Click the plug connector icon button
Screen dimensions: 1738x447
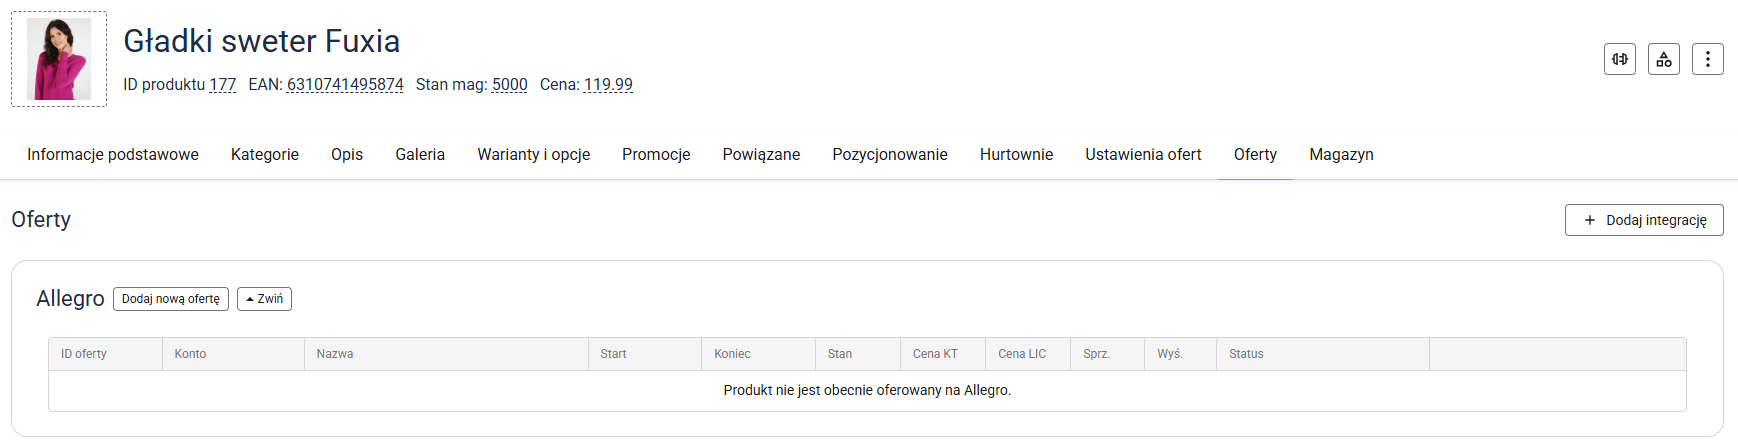1620,59
